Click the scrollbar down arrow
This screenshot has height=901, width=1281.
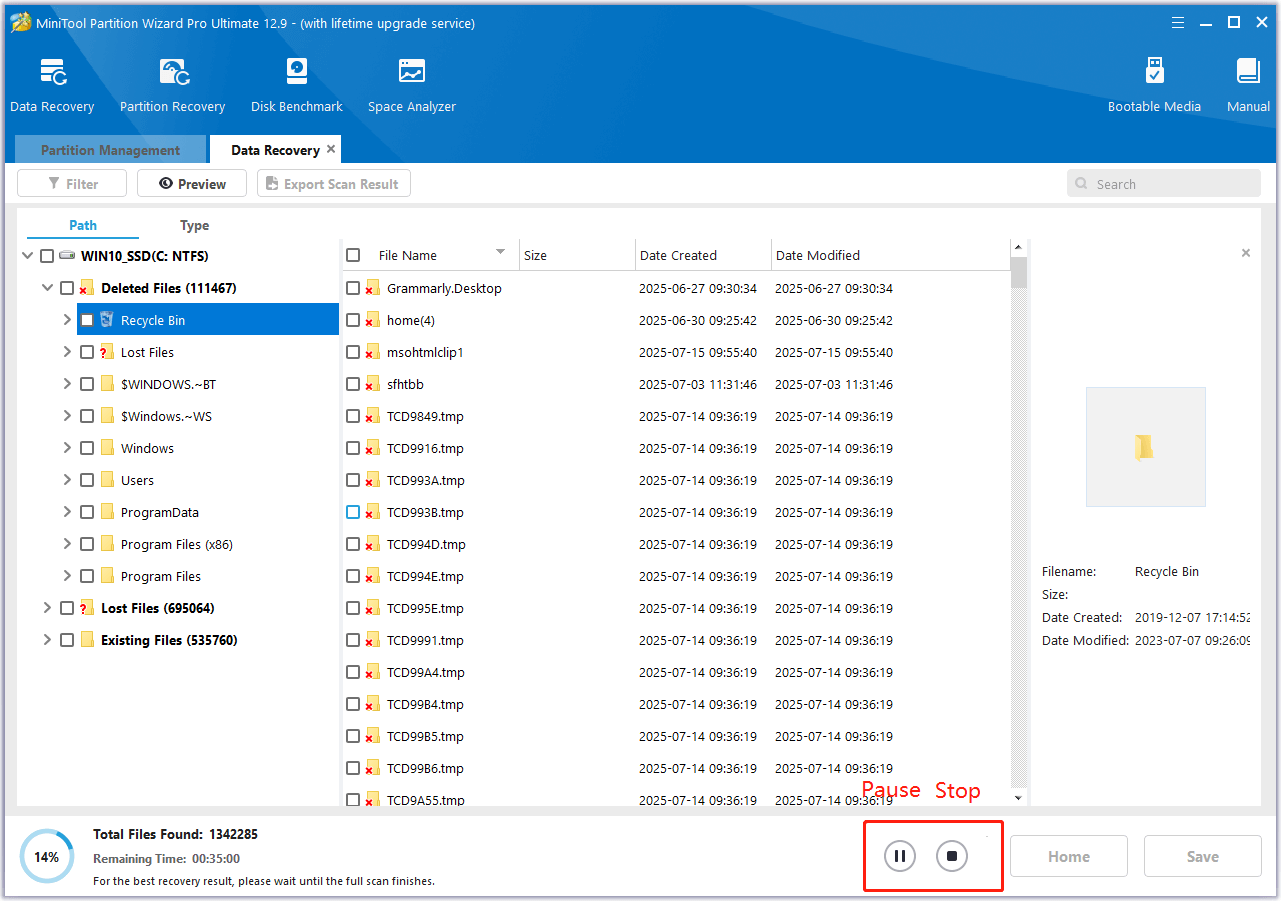click(x=1018, y=797)
